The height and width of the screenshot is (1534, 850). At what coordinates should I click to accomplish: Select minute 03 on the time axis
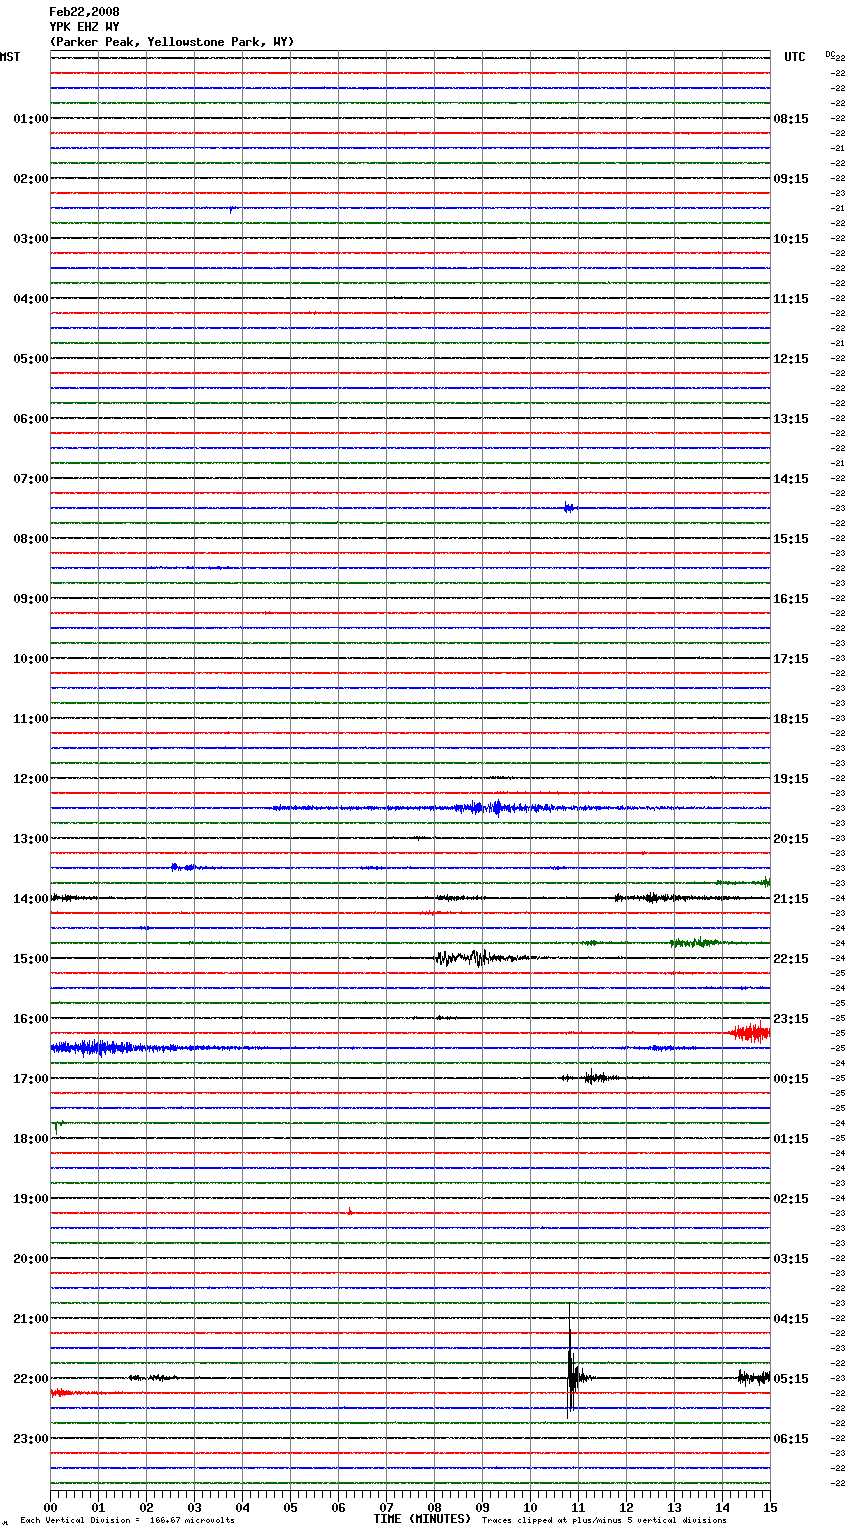point(194,1507)
